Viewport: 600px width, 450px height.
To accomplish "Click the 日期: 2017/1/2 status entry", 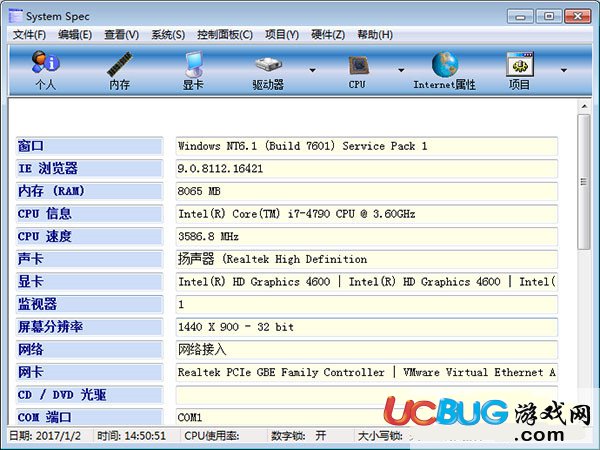I will pos(45,436).
